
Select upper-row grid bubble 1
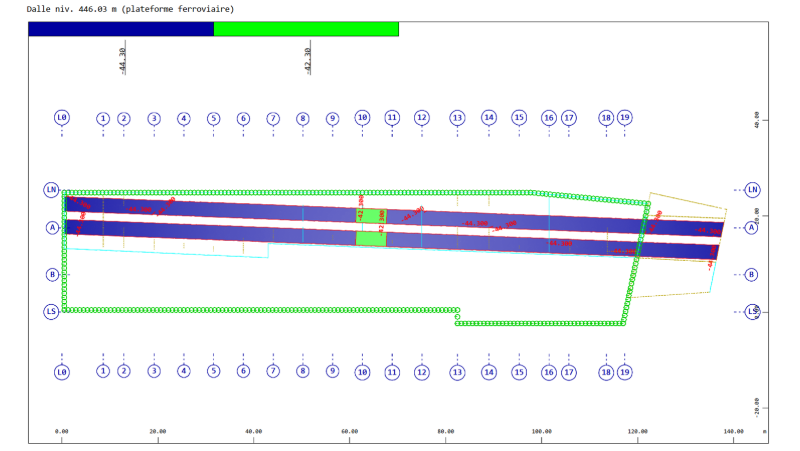point(103,119)
